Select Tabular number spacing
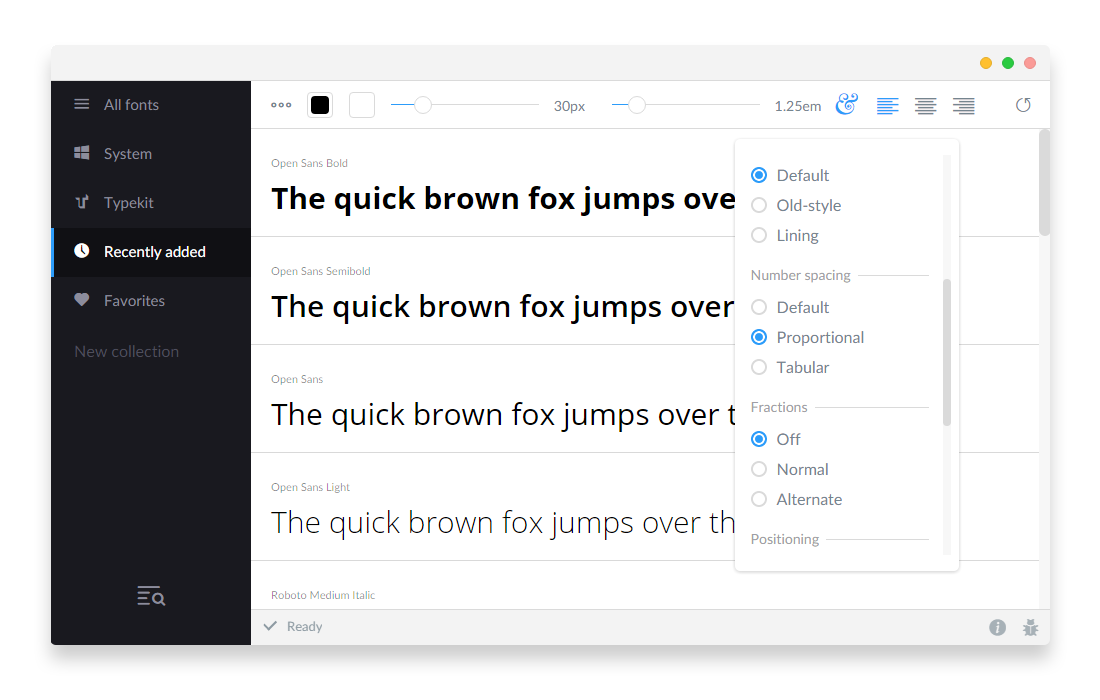Image resolution: width=1100 pixels, height=700 pixels. pos(759,368)
